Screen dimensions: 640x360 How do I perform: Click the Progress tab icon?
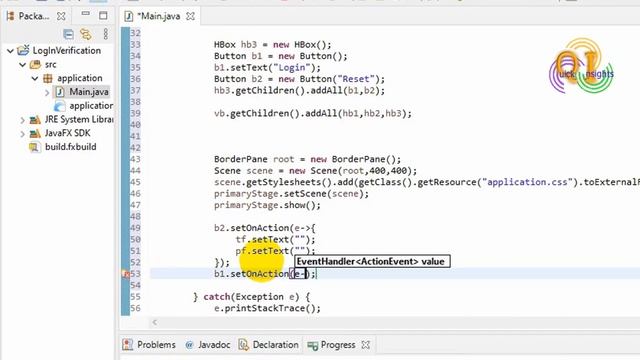point(313,346)
